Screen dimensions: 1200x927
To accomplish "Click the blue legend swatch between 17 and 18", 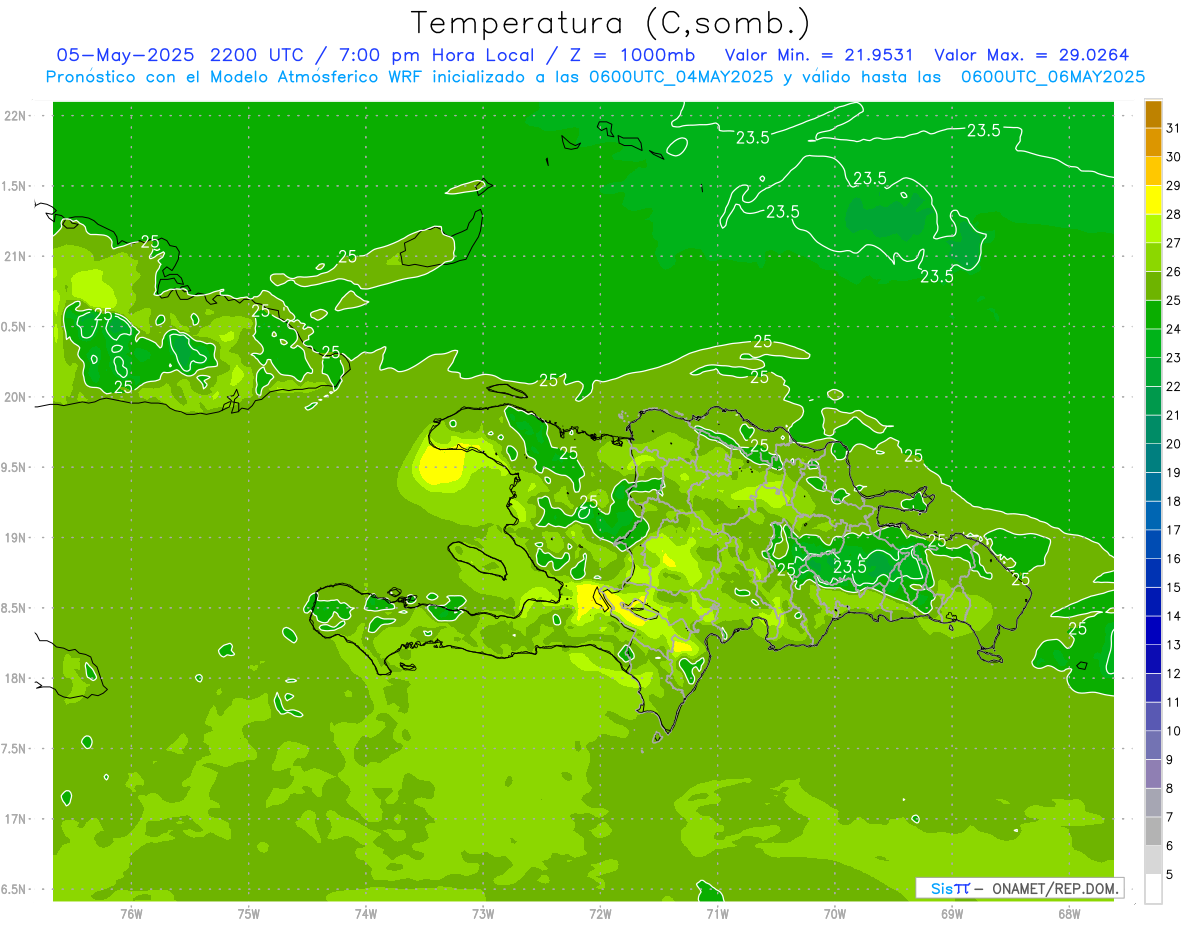I will point(1153,516).
